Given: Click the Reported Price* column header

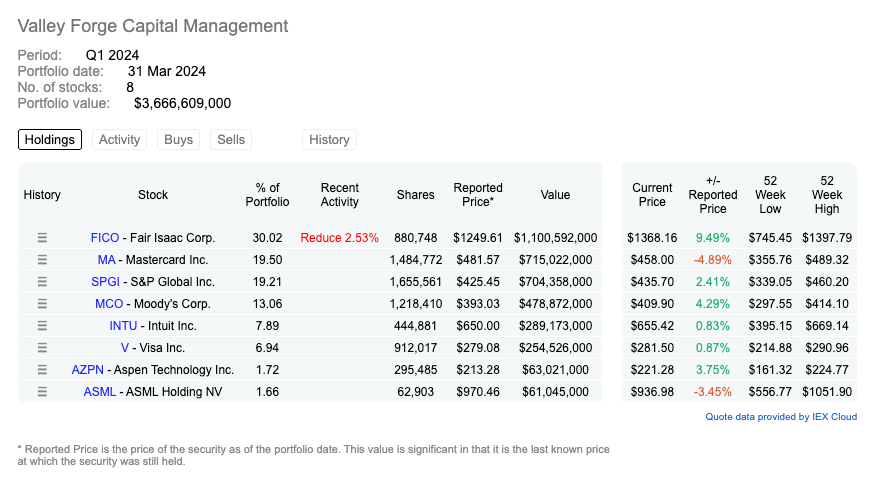Looking at the screenshot, I should click(478, 195).
